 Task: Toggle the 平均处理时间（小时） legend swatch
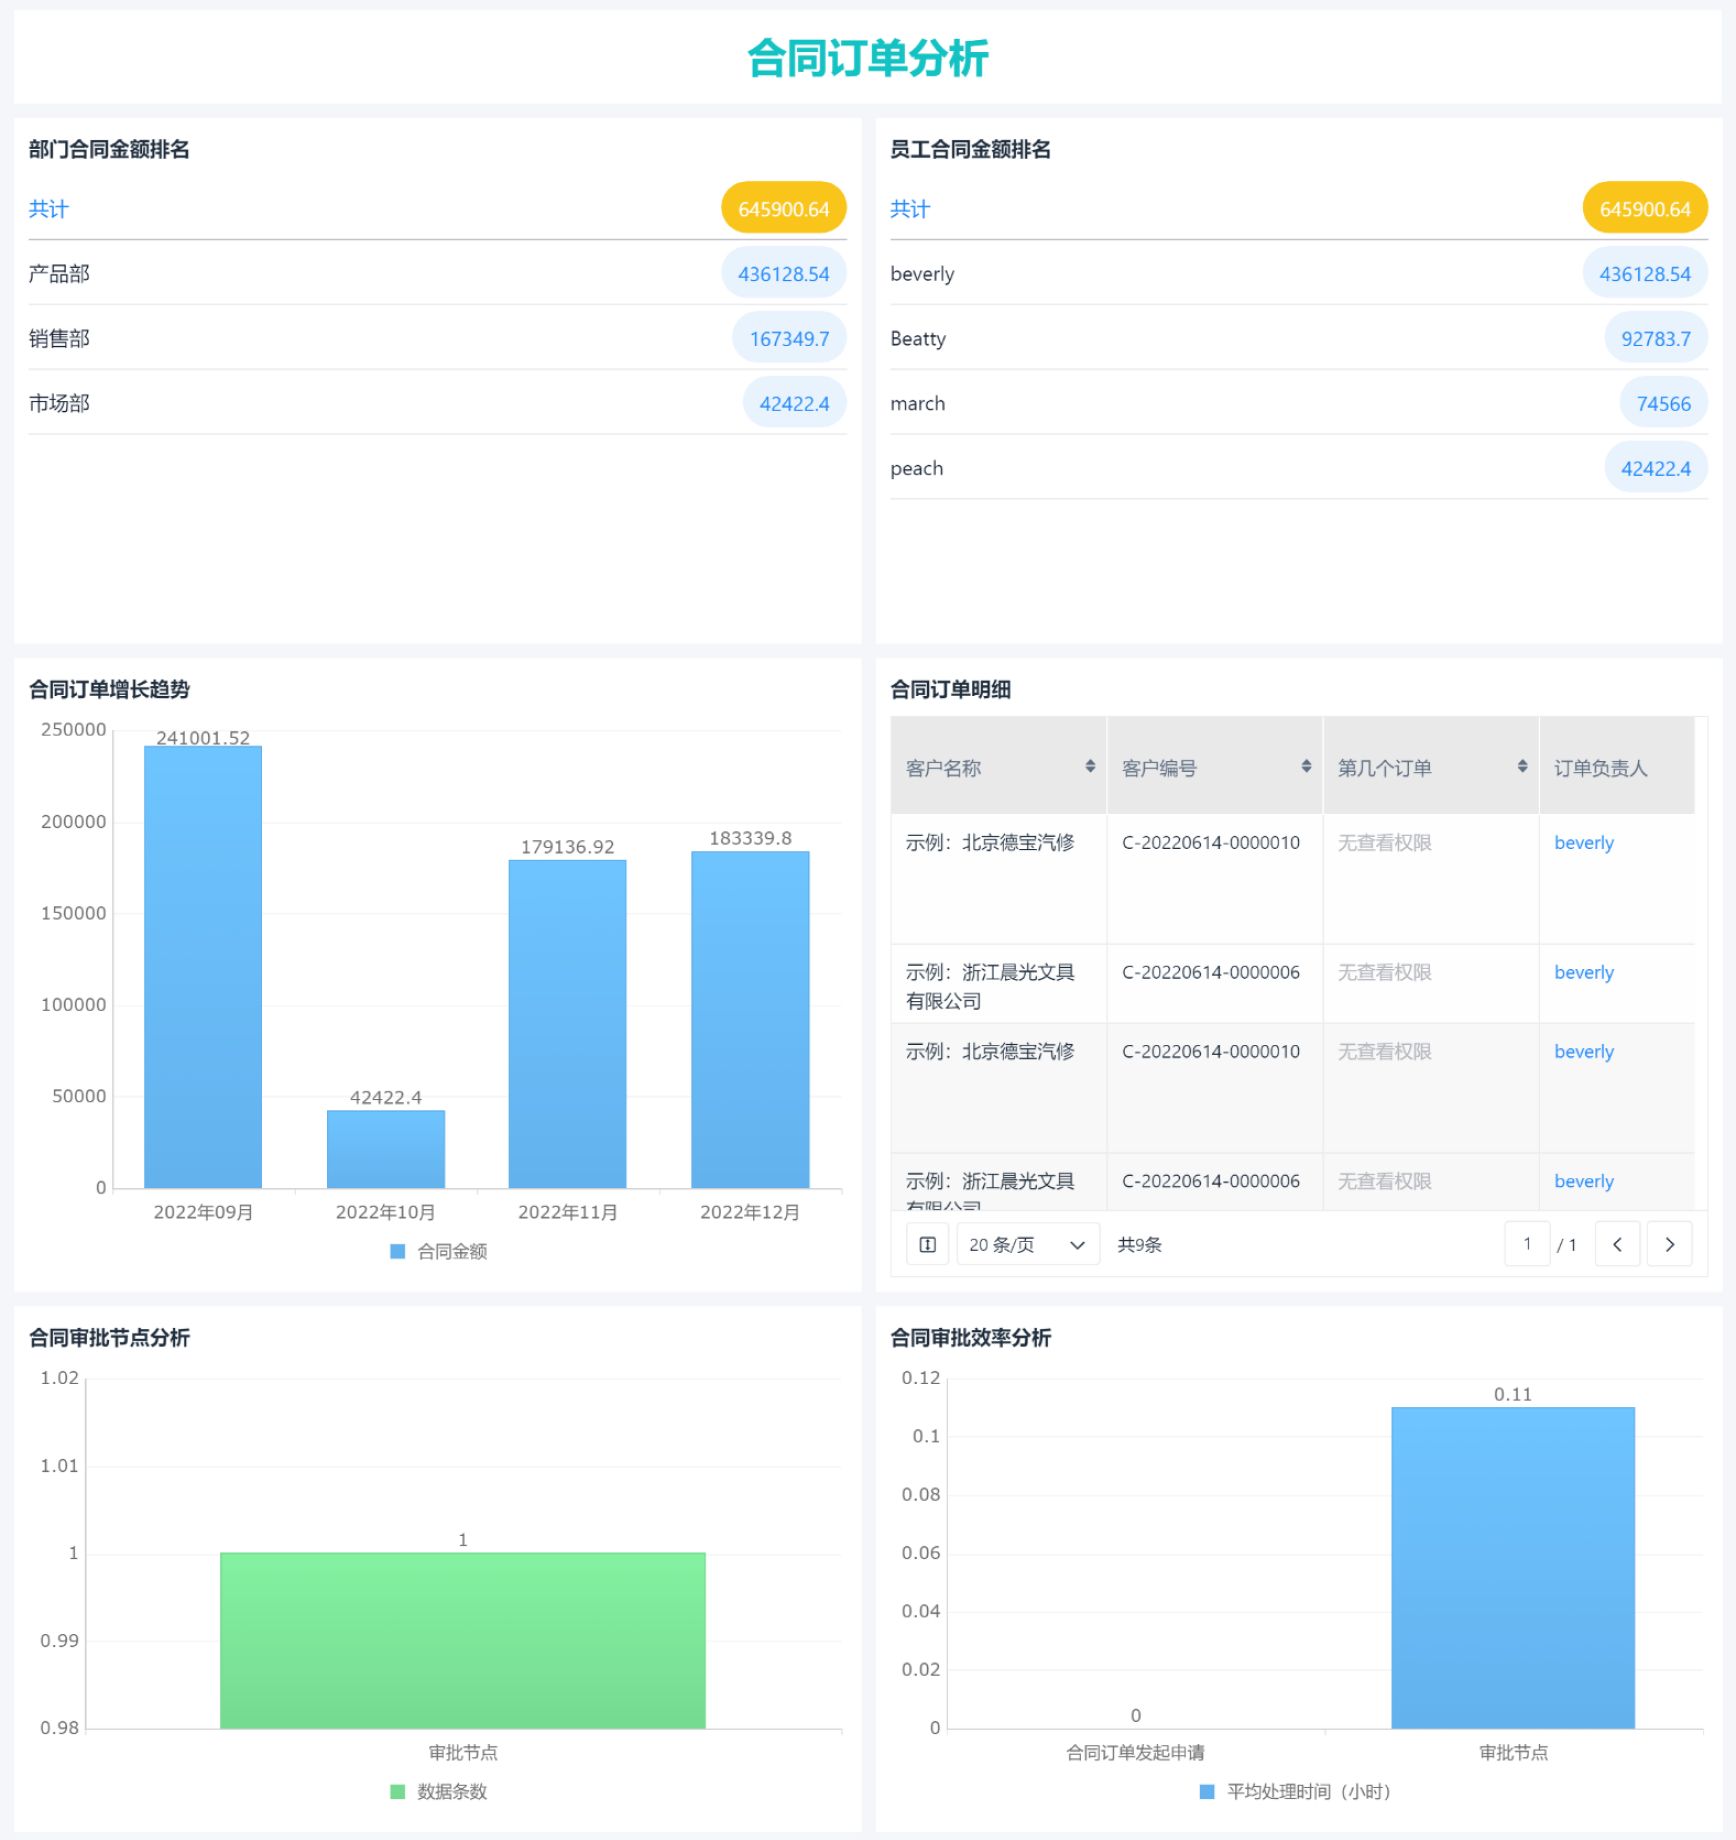(x=1207, y=1791)
